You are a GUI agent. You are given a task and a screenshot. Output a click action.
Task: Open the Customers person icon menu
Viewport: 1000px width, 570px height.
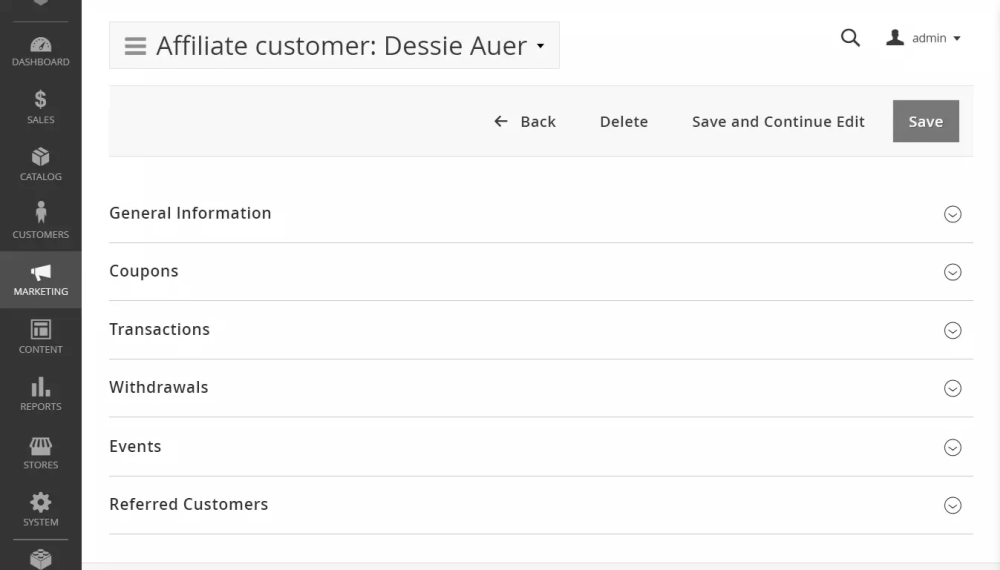point(40,213)
